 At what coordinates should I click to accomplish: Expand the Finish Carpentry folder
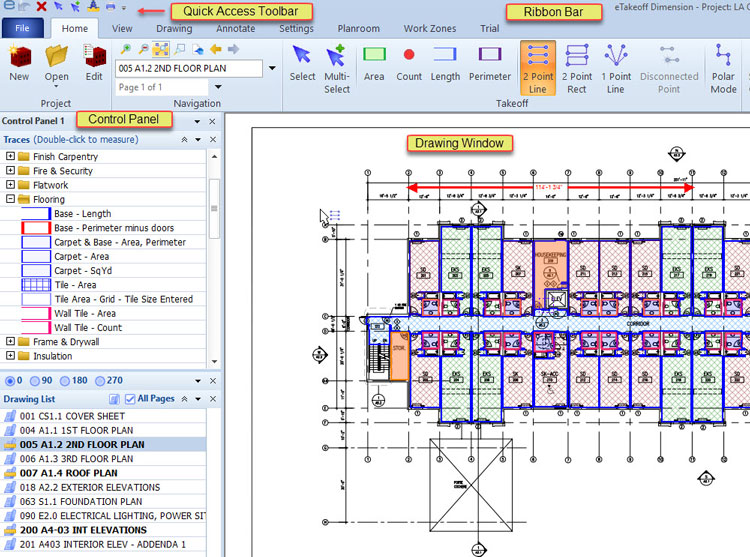(11, 156)
